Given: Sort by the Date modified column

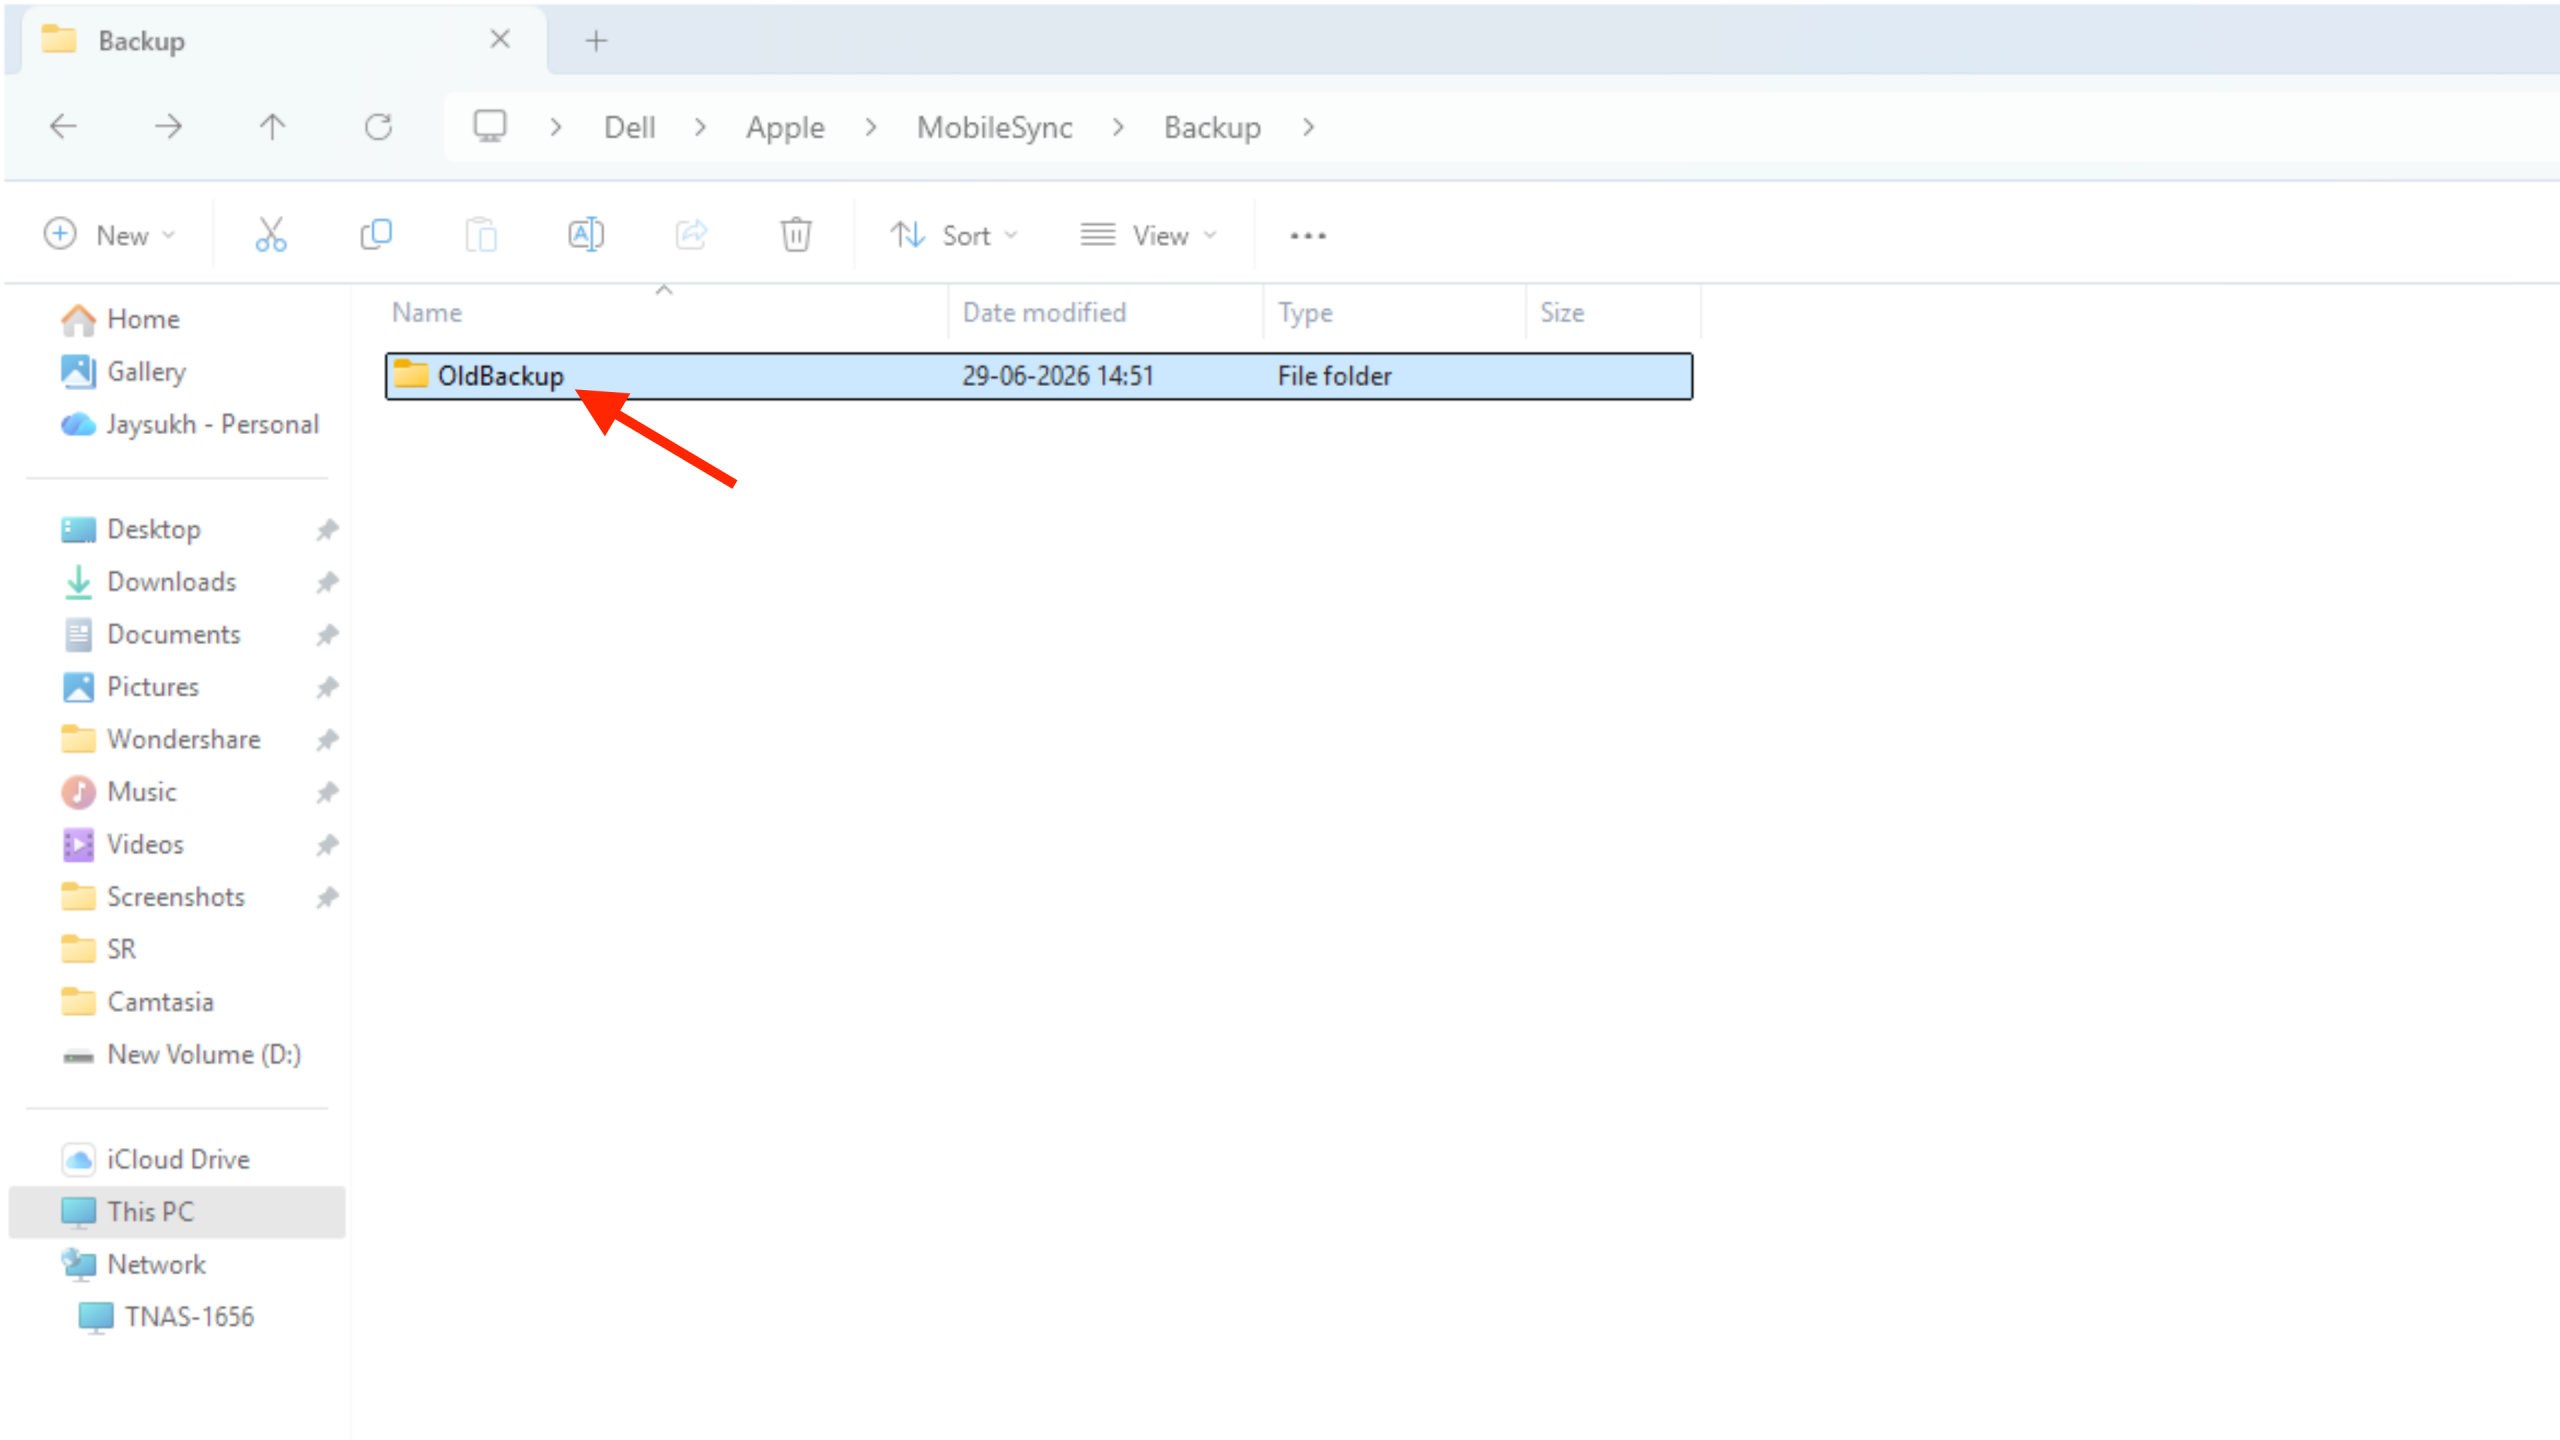Looking at the screenshot, I should click(x=1044, y=313).
